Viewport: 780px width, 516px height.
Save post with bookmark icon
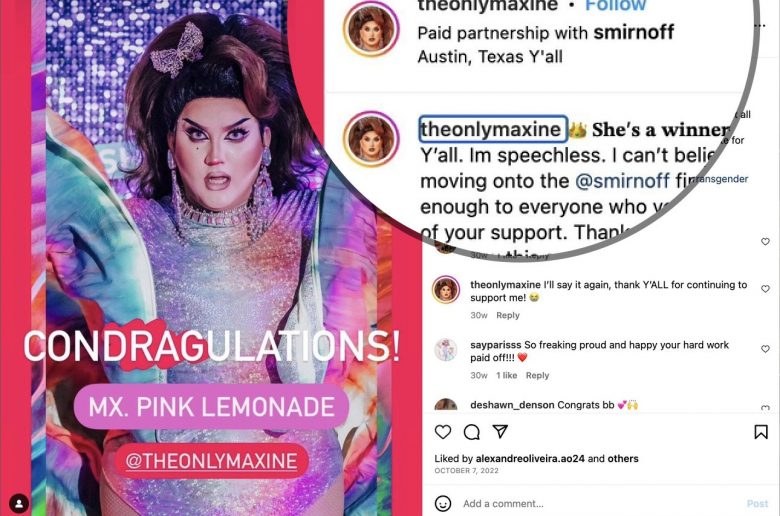[x=761, y=431]
